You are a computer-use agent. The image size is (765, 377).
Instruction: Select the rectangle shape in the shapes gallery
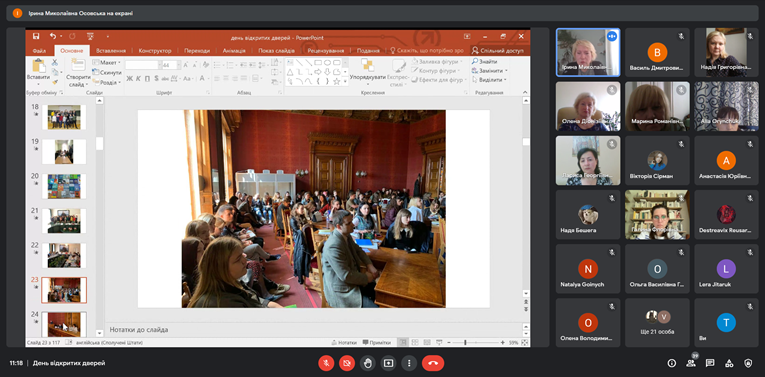318,62
